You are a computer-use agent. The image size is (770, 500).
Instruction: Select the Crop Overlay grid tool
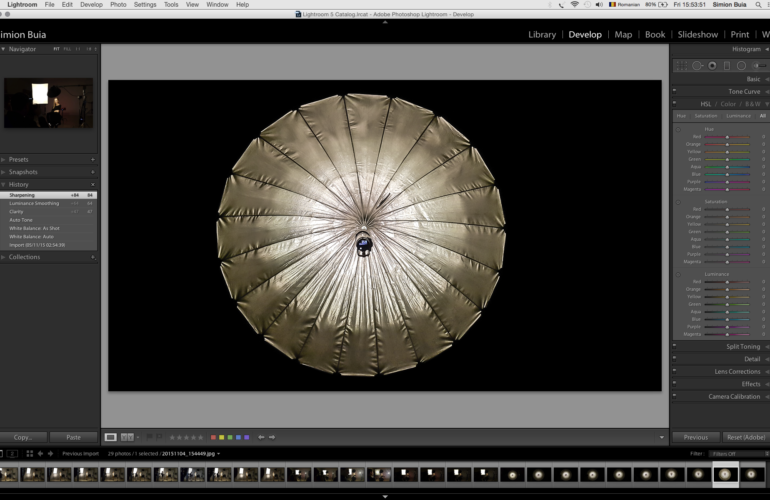682,65
